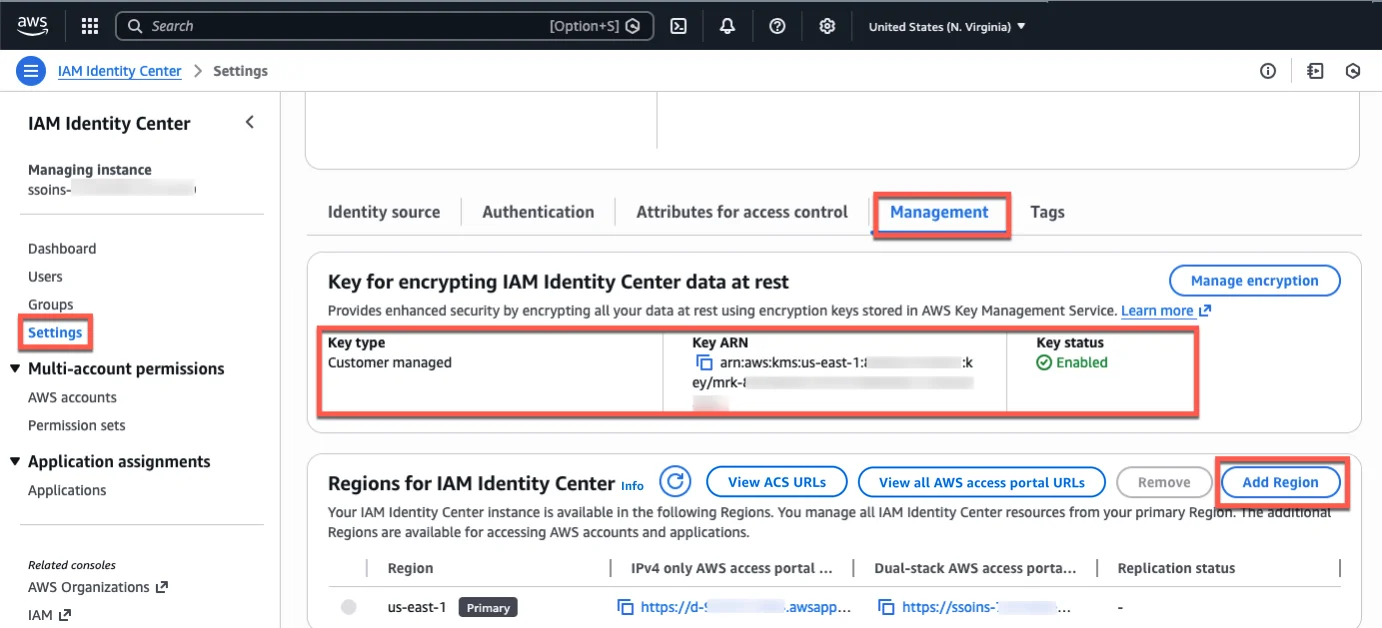The height and width of the screenshot is (628, 1382).
Task: Click the Add Region button
Action: click(1281, 481)
